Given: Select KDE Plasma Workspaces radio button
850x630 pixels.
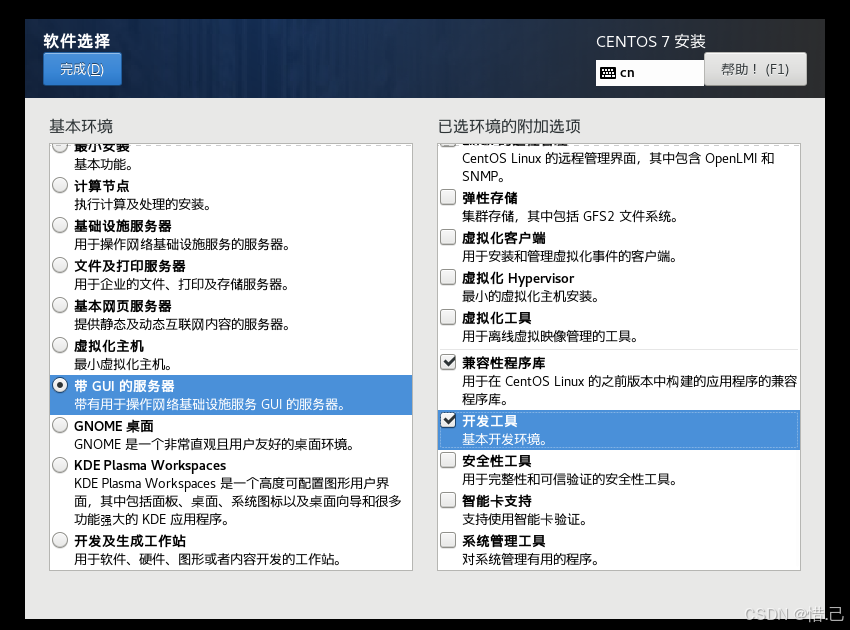Looking at the screenshot, I should [x=60, y=465].
